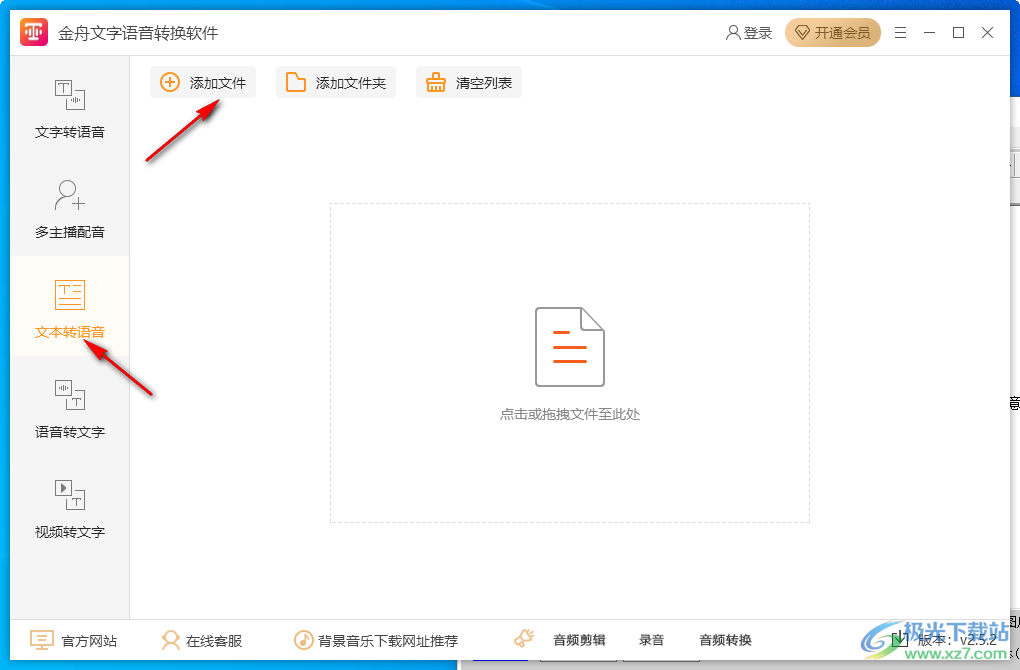The image size is (1020, 670).
Task: Click the app logo in title bar
Action: (35, 32)
